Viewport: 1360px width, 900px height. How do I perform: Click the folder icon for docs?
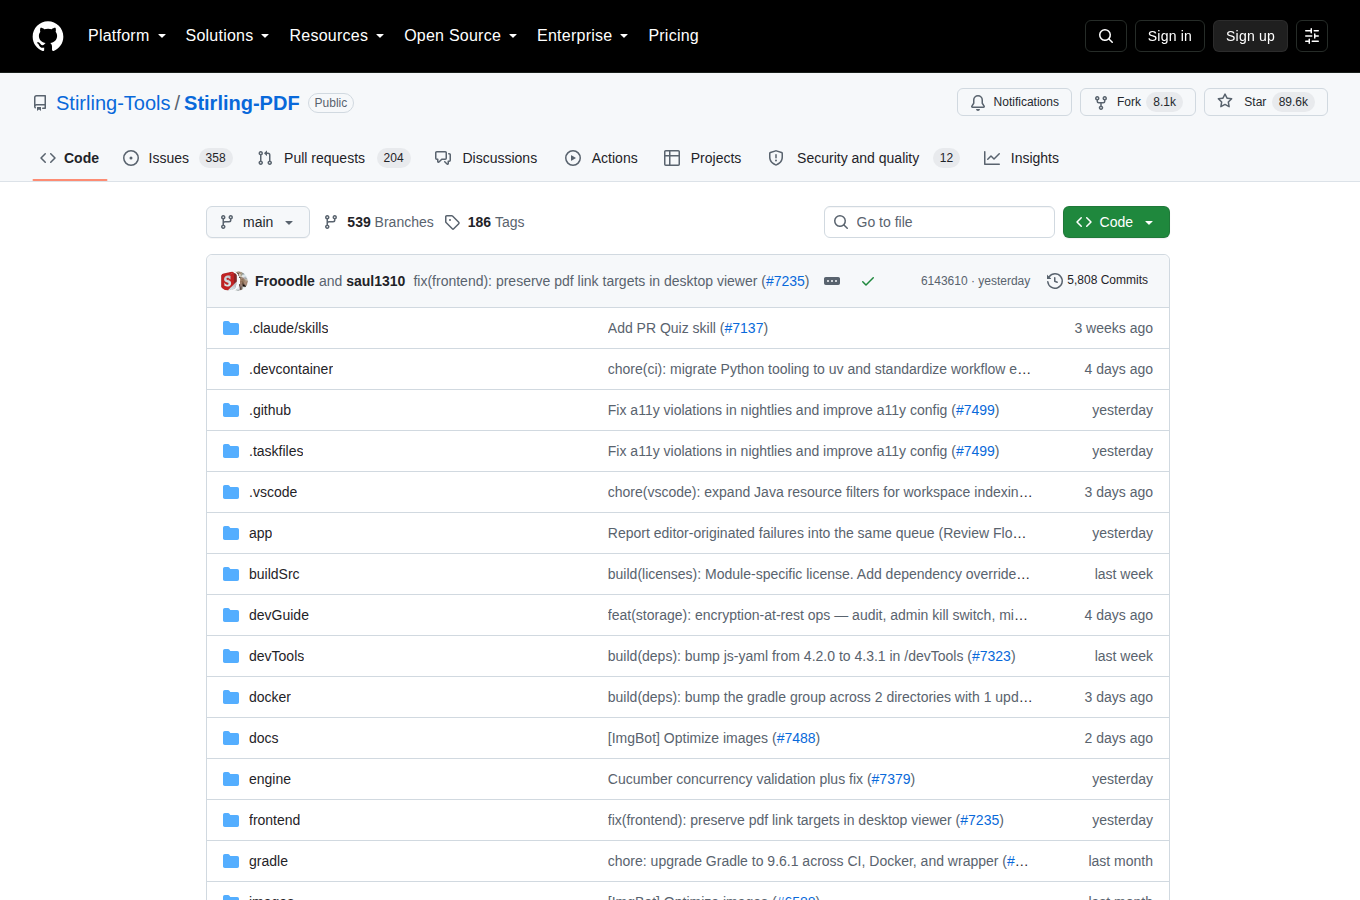pos(231,738)
